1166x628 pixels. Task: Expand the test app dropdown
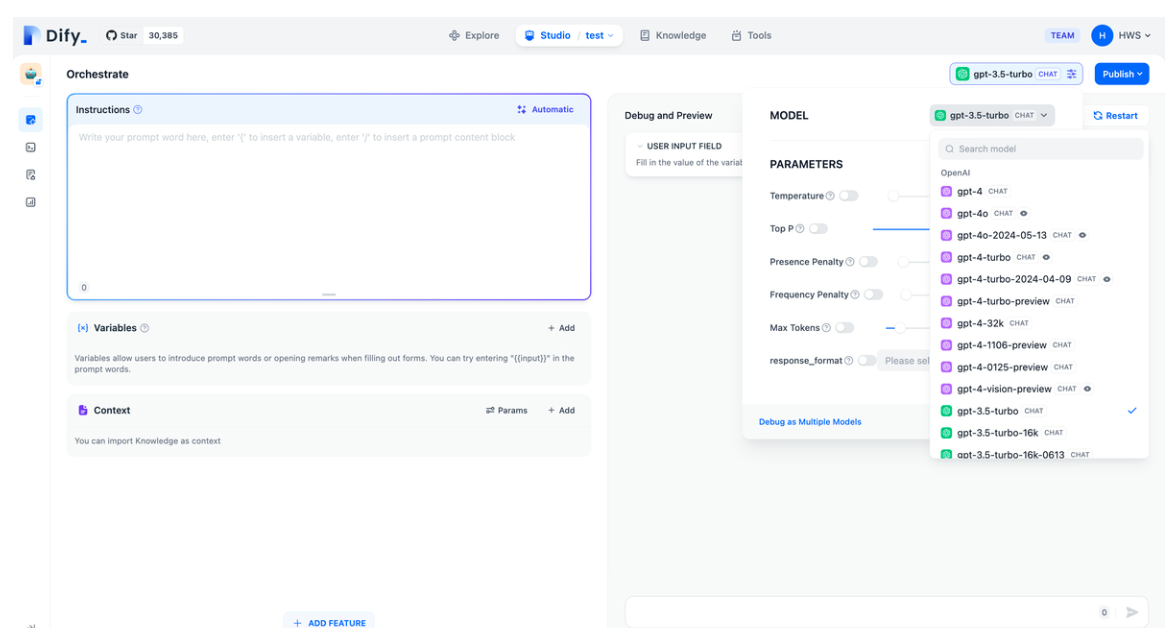599,35
